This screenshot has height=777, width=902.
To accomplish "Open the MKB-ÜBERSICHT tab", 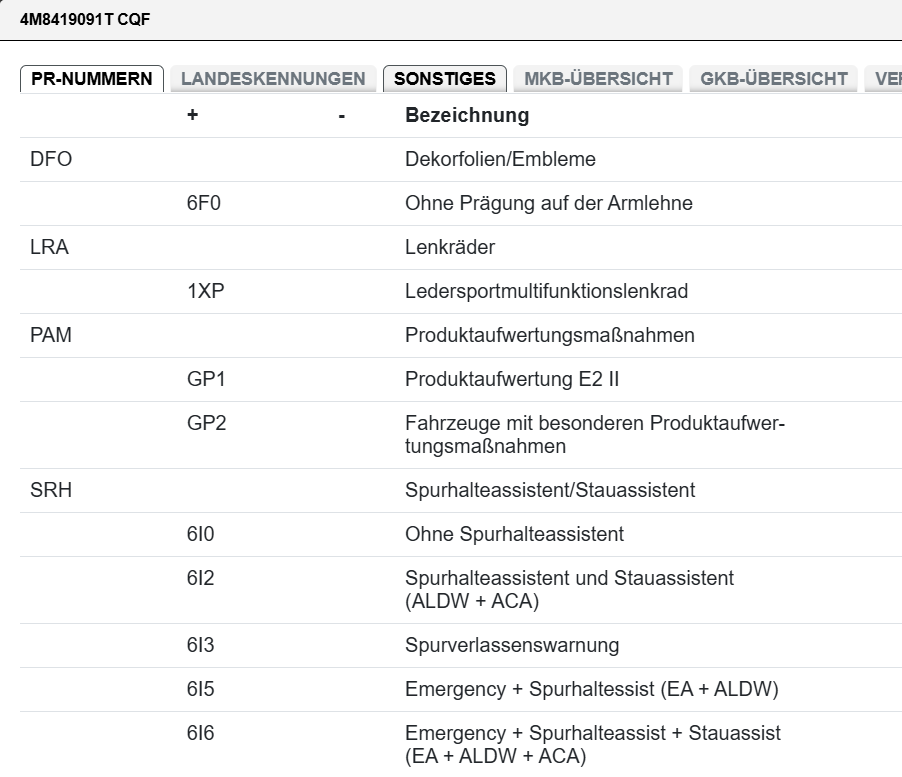I will tap(599, 79).
